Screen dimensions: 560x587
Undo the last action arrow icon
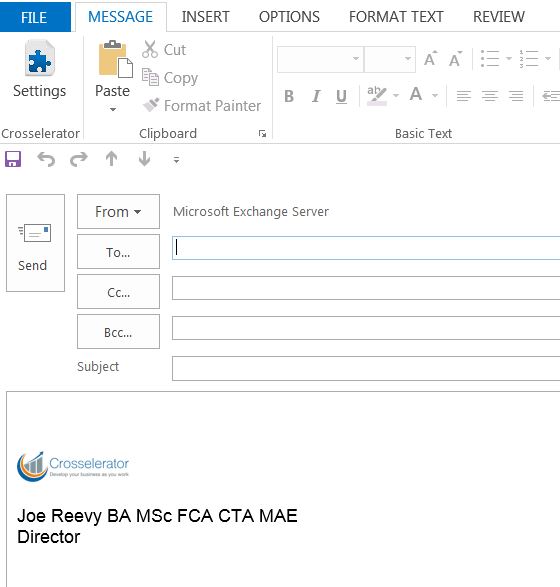46,159
